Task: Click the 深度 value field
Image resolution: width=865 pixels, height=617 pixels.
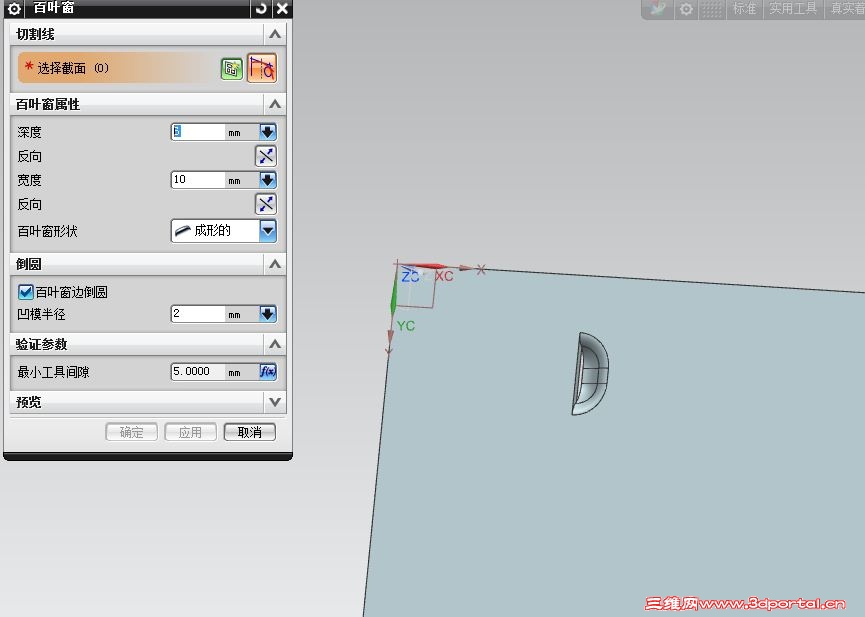Action: 197,132
